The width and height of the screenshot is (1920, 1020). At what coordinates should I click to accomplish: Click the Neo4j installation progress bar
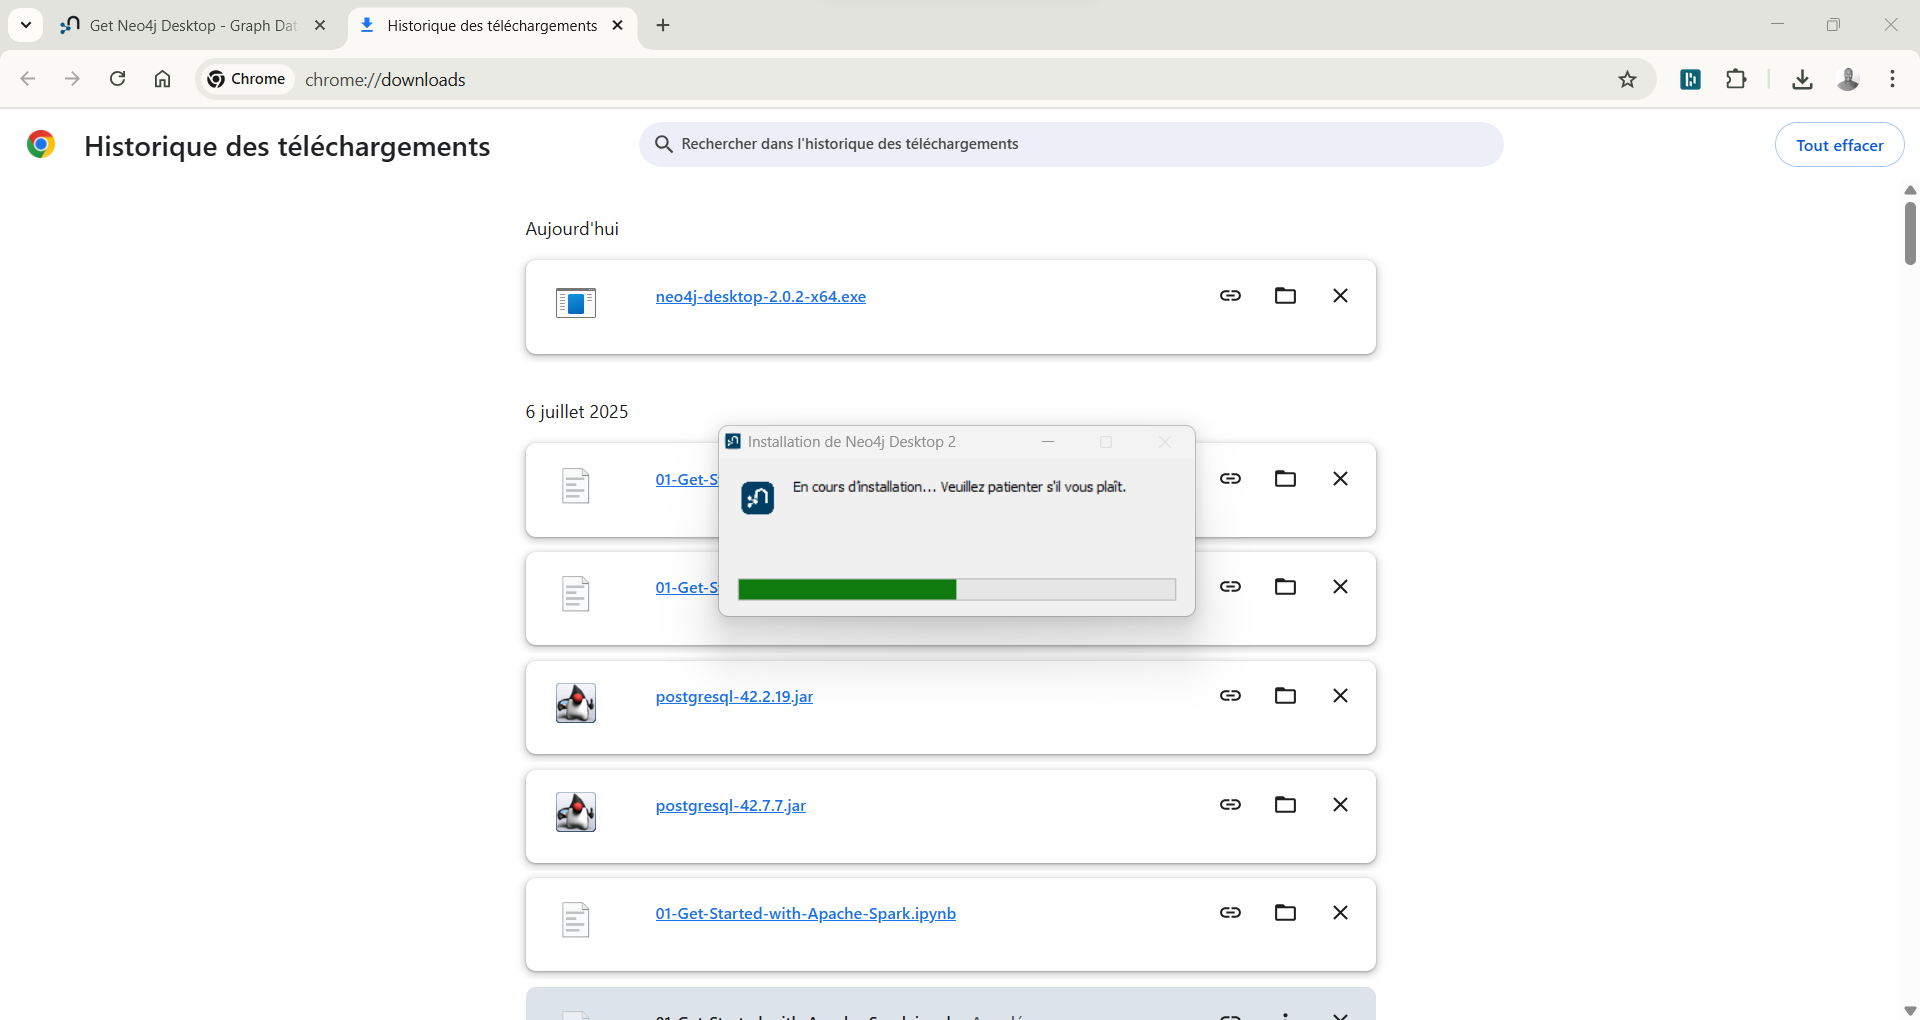tap(957, 590)
